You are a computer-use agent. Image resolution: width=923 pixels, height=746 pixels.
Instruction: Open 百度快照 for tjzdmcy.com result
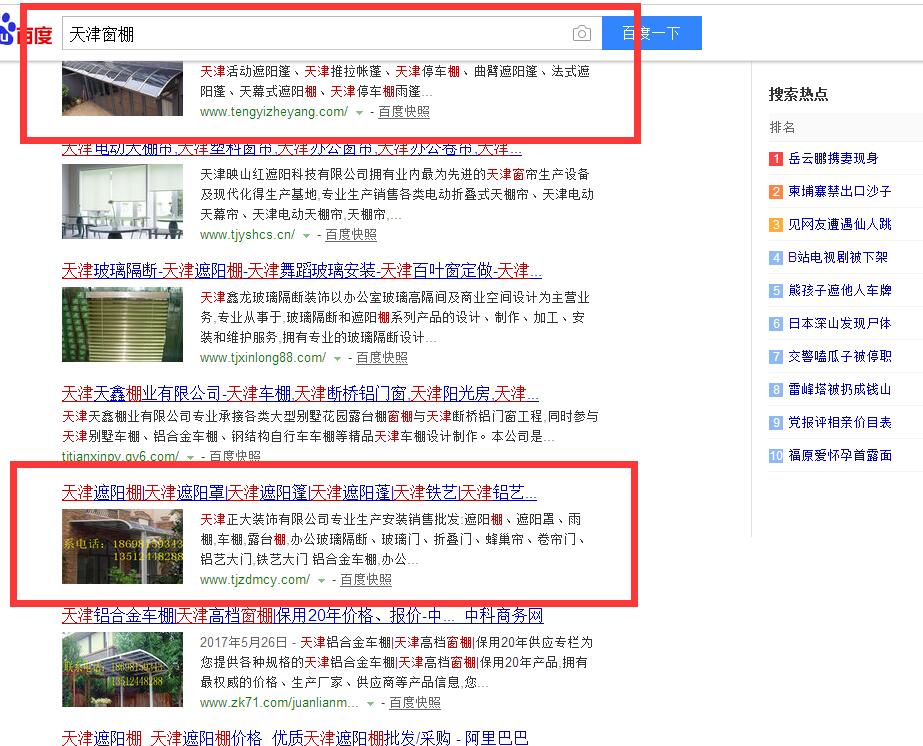click(x=366, y=580)
